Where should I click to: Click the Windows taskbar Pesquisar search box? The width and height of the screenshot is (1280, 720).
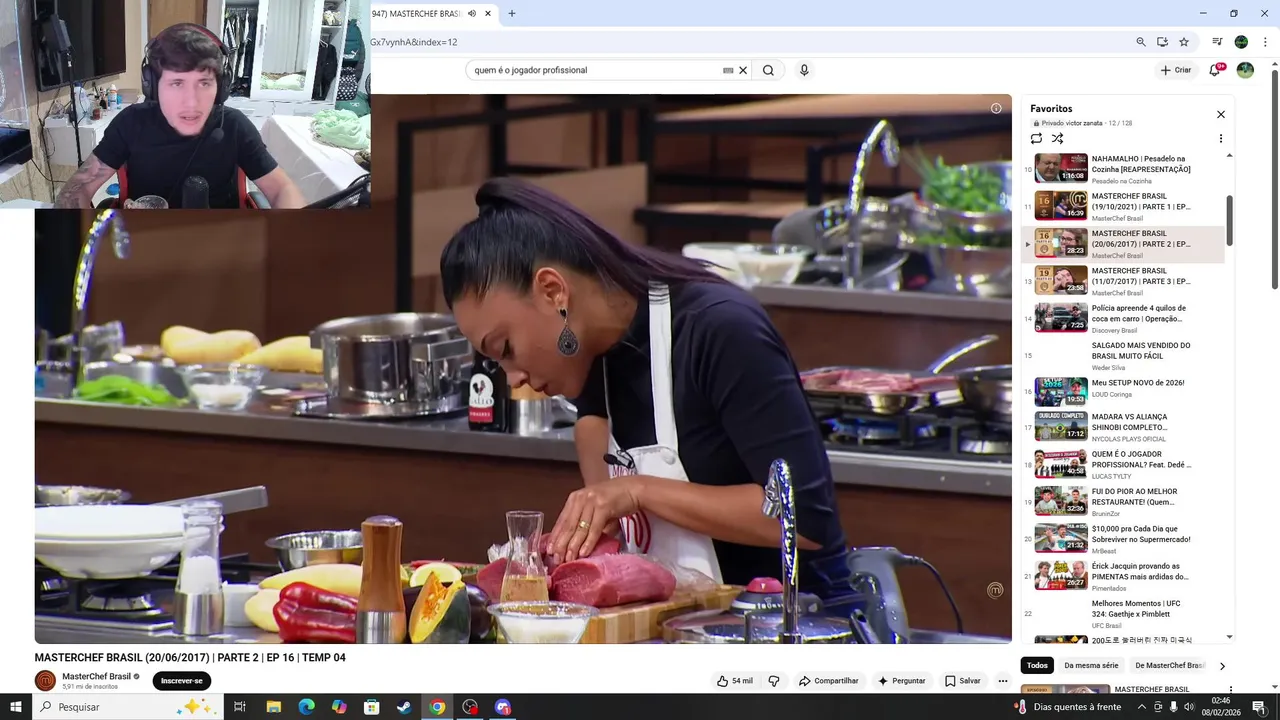127,707
